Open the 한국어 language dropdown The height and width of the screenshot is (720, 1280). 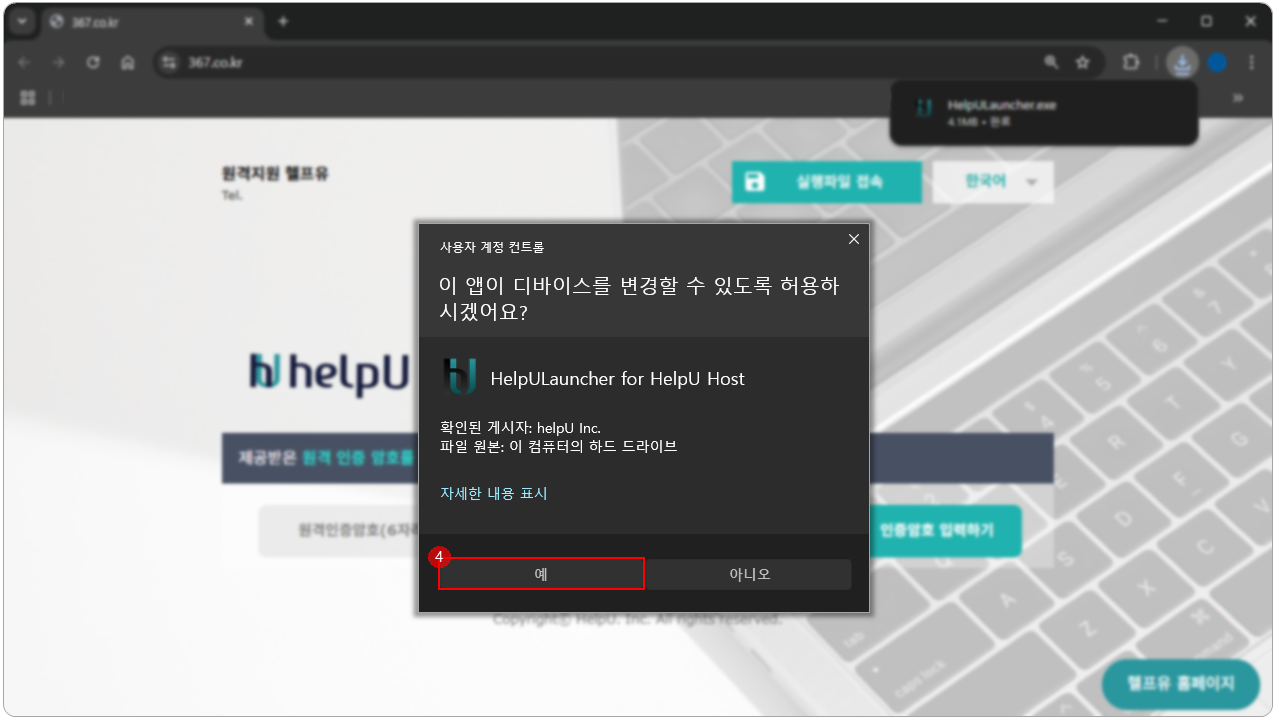click(993, 182)
